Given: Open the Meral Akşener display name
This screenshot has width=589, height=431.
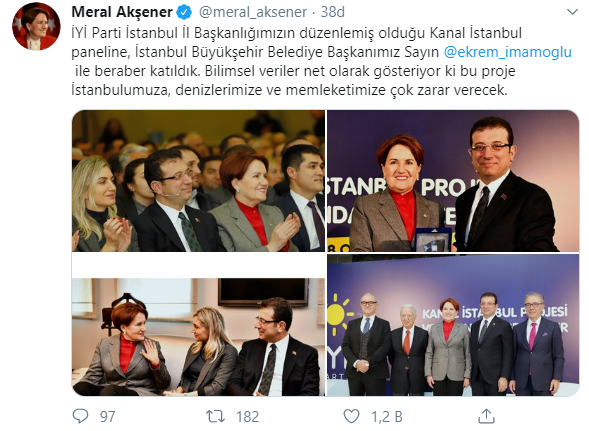Looking at the screenshot, I should [x=122, y=12].
